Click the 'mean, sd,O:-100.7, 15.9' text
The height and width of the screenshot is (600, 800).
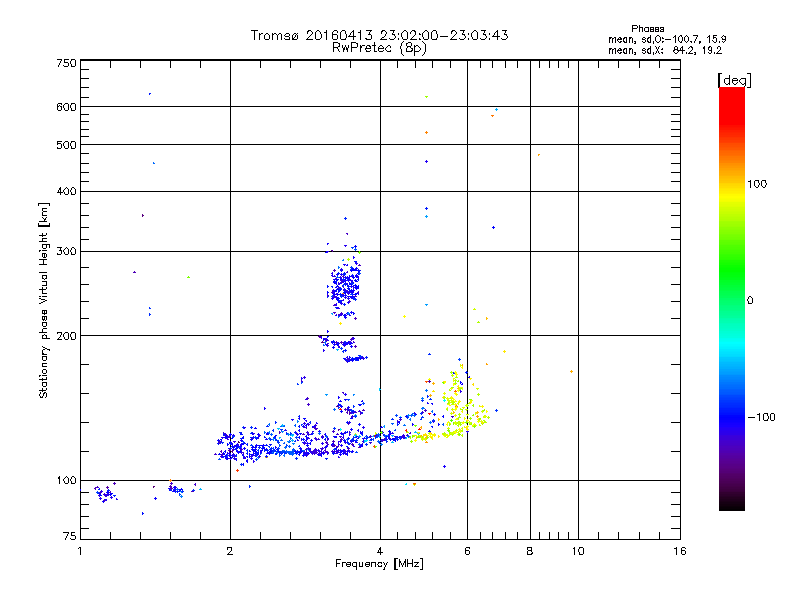click(667, 39)
